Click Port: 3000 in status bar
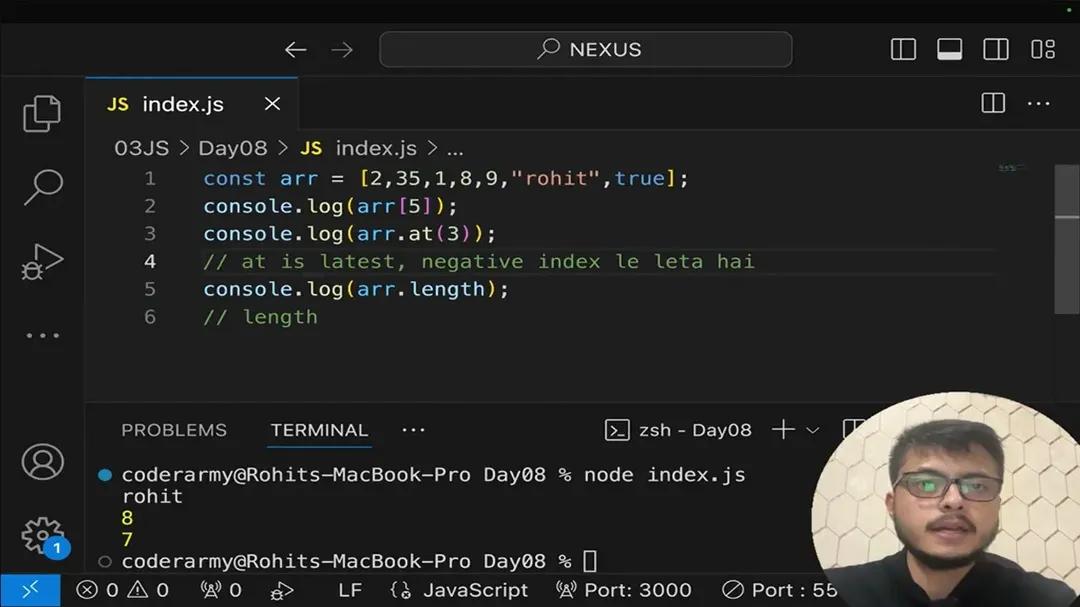 (x=624, y=590)
